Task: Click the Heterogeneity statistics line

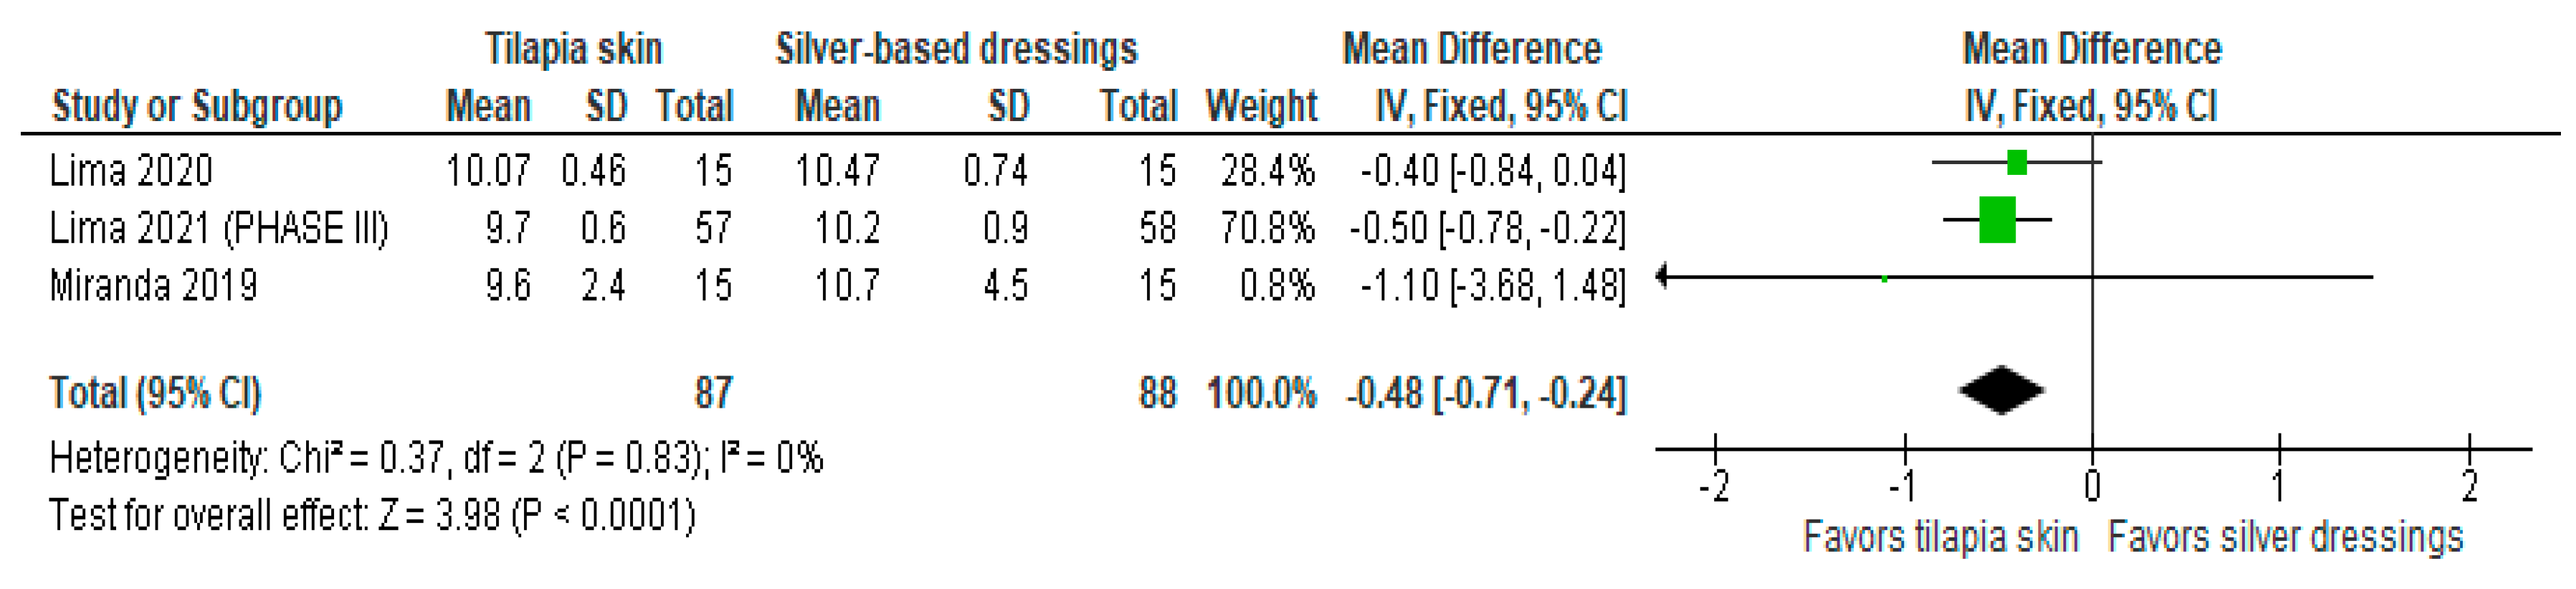Action: point(436,458)
